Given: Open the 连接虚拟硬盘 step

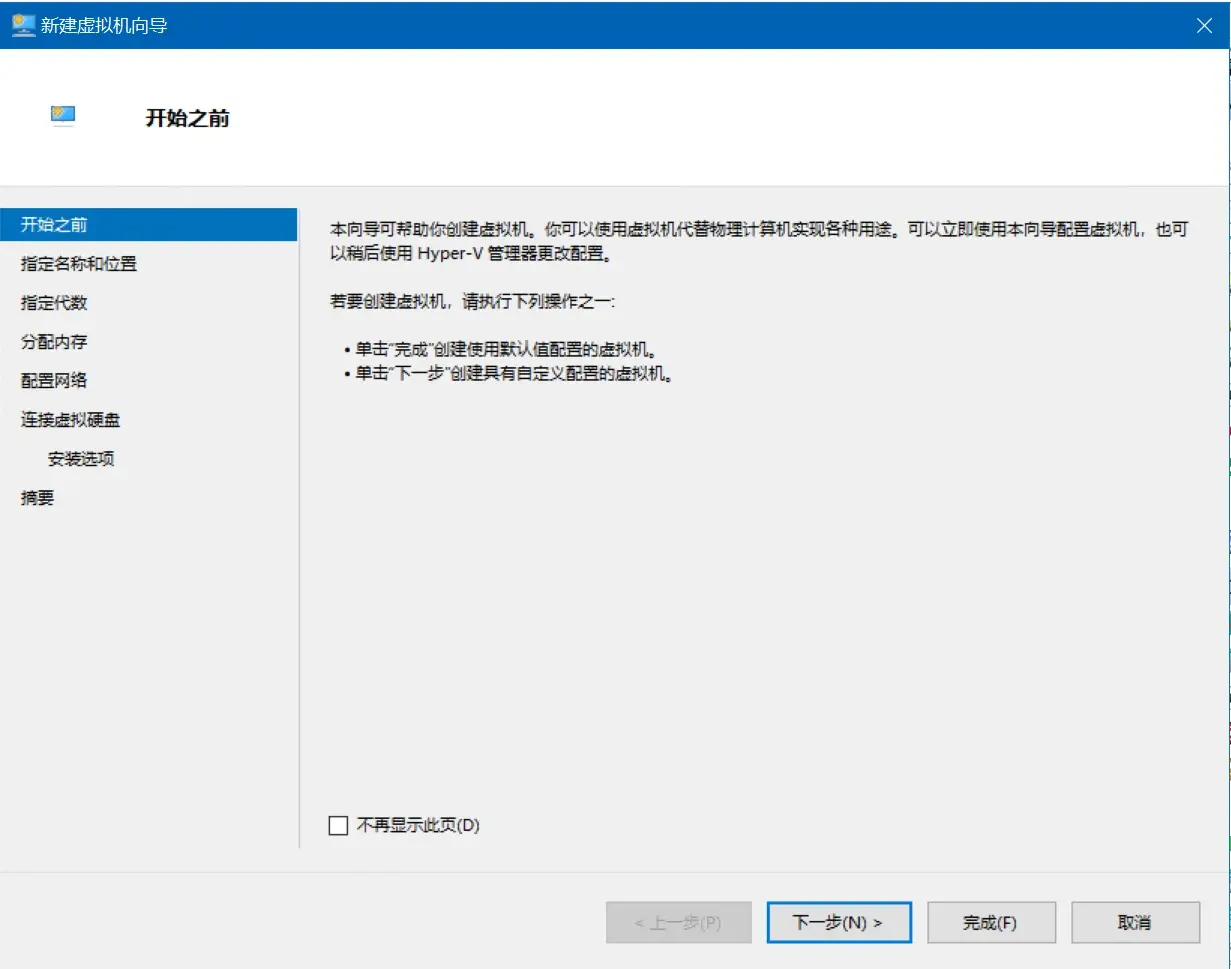Looking at the screenshot, I should [71, 420].
